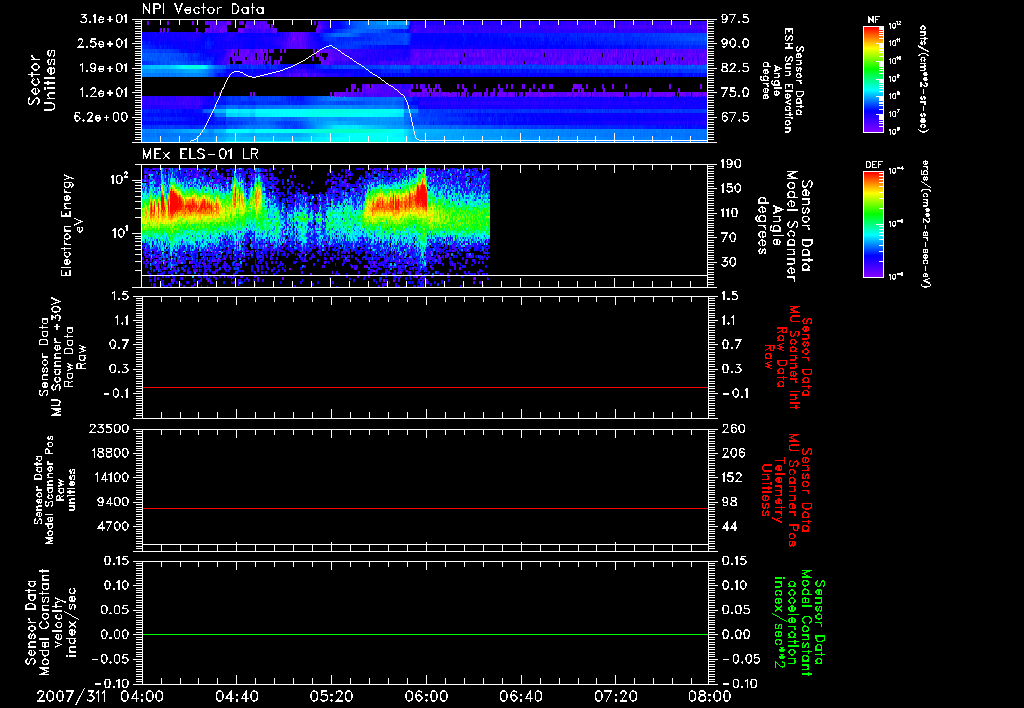Screen dimensions: 1024x708
Task: Click the 9400 scanner position tick label
Action: (x=114, y=502)
